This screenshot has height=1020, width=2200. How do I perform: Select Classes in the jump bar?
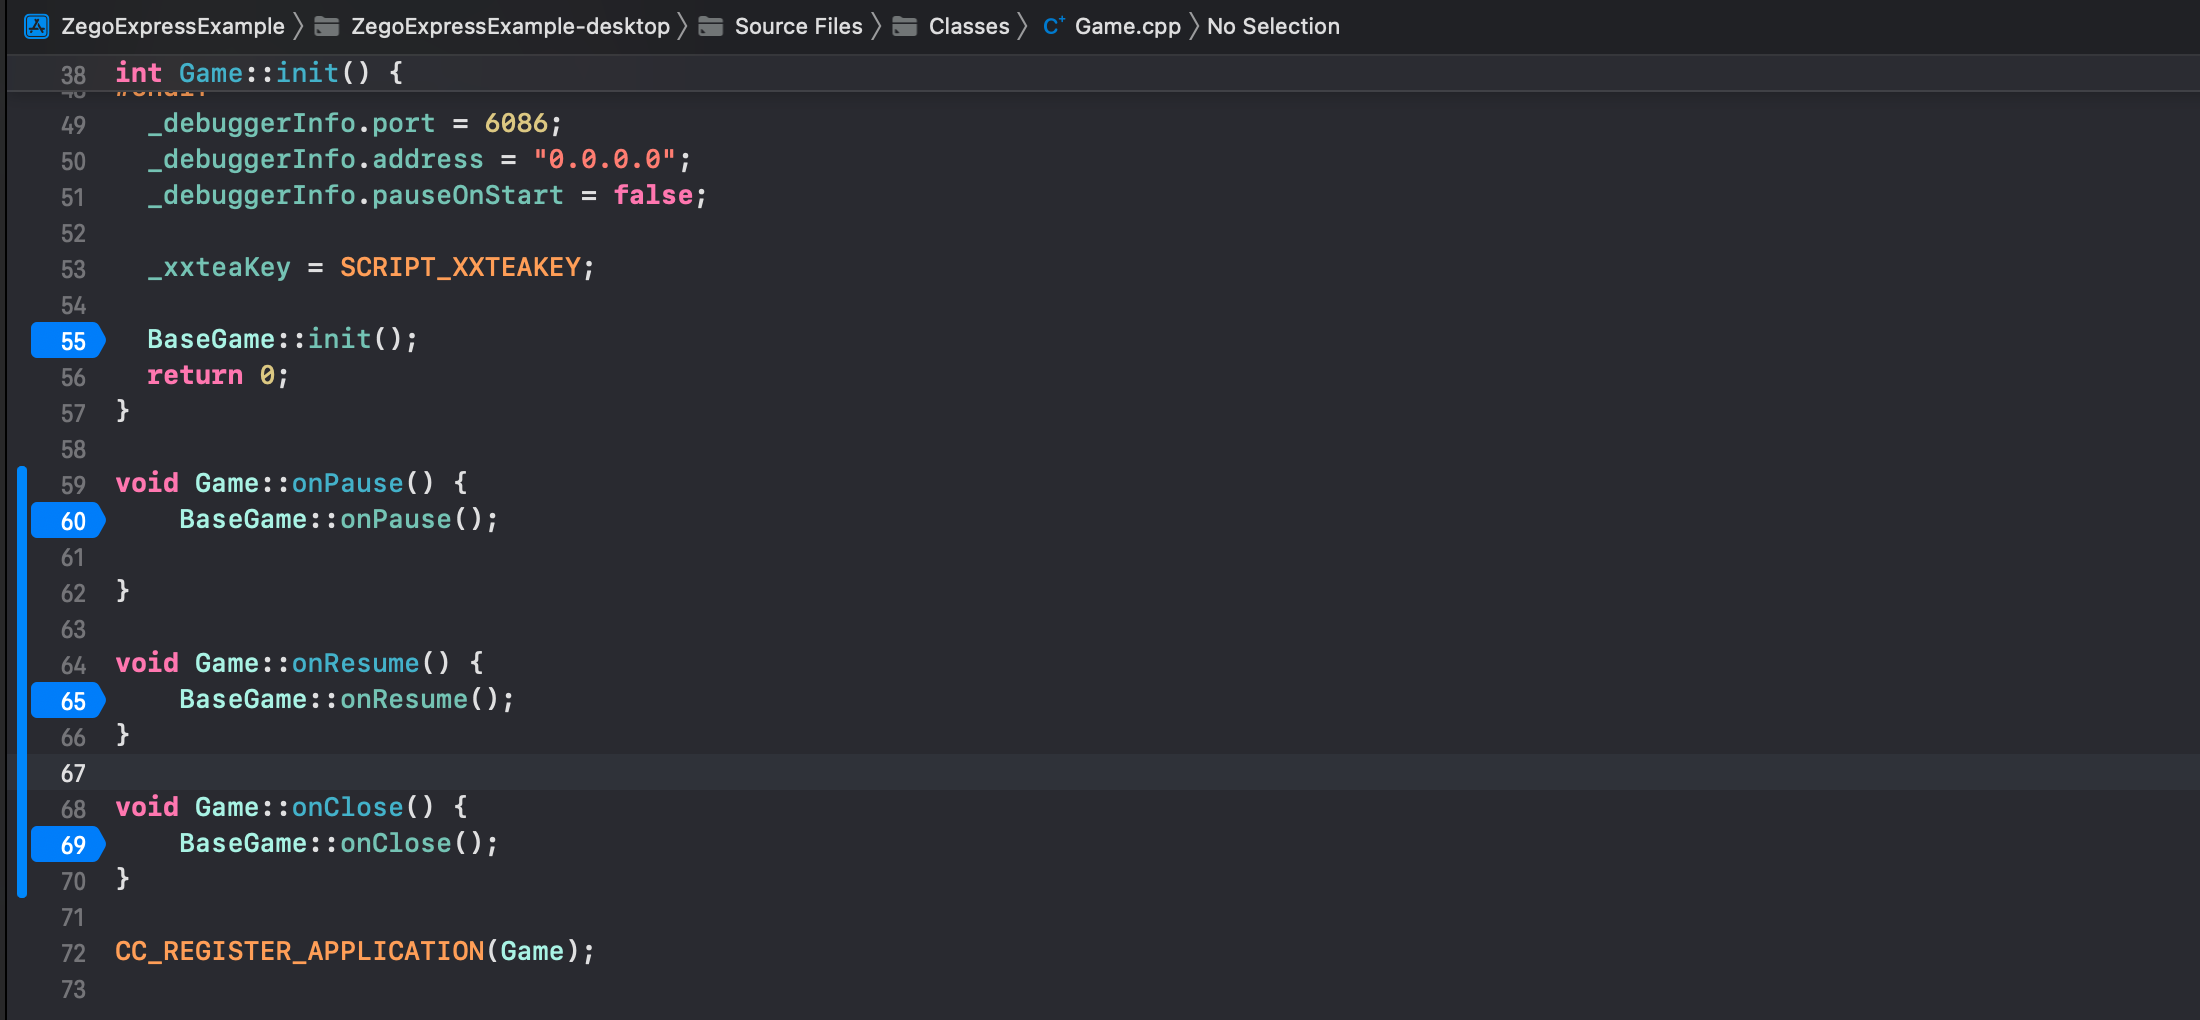pos(969,26)
